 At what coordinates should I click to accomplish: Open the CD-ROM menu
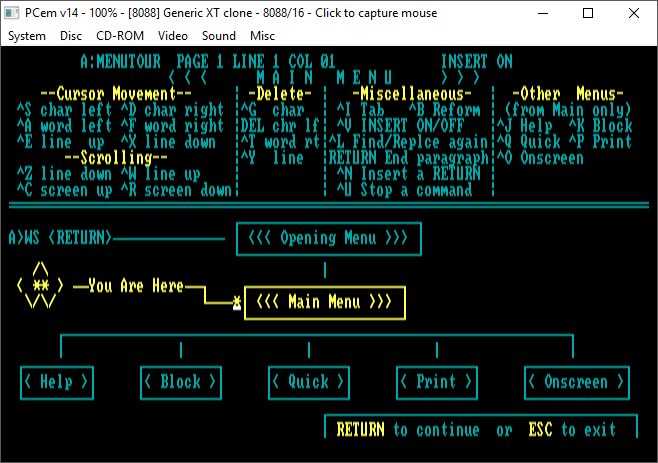[120, 36]
